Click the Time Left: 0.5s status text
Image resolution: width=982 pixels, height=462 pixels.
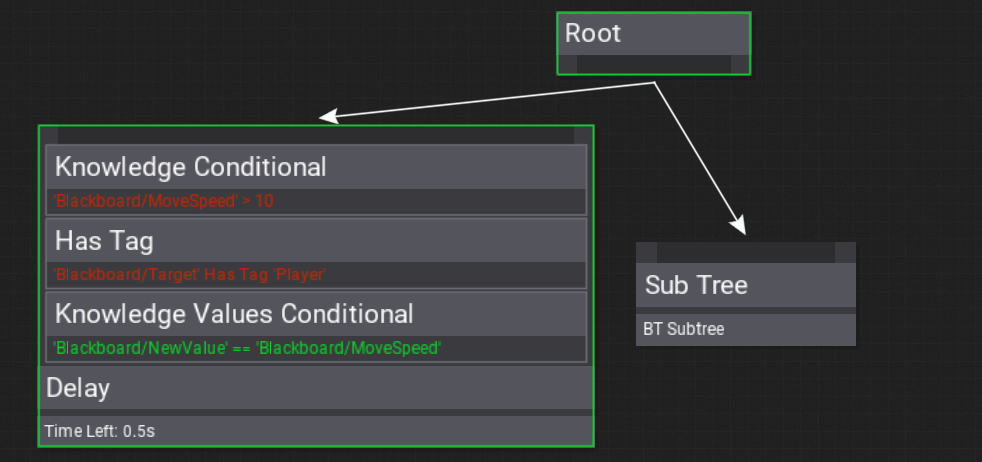coord(100,431)
